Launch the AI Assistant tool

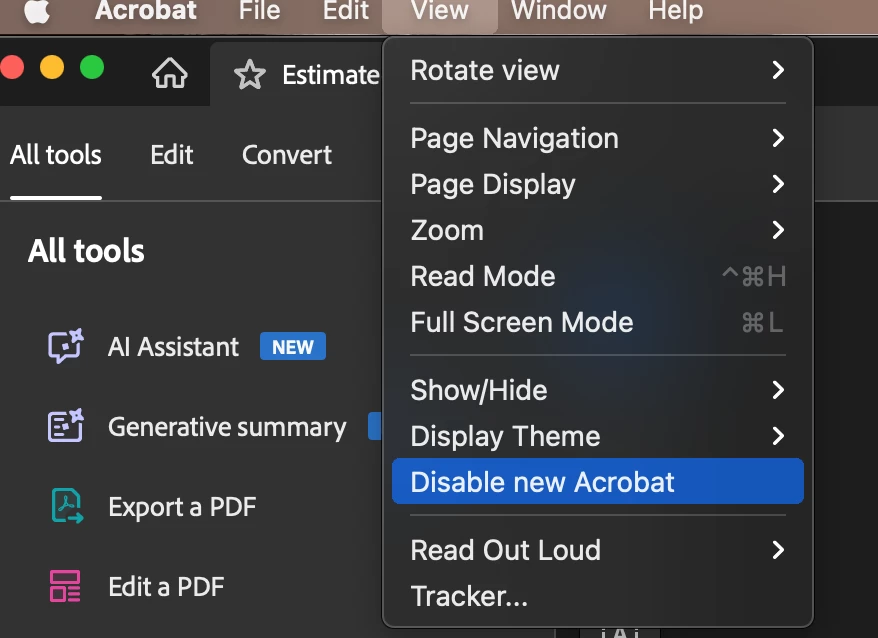coord(173,347)
